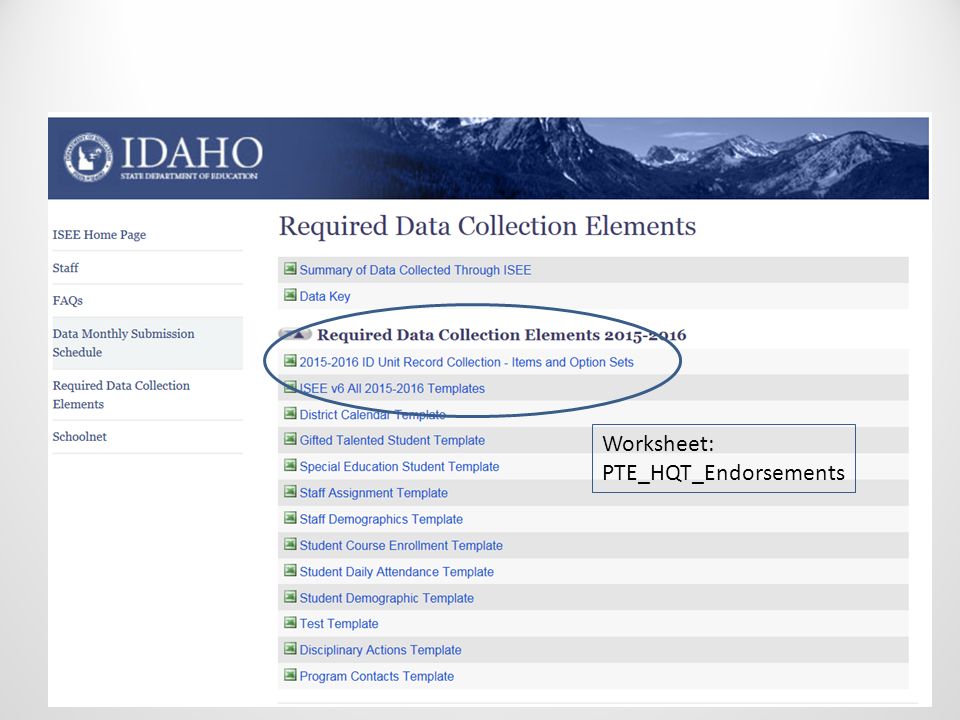Open Student Course Enrollment Template link

401,546
